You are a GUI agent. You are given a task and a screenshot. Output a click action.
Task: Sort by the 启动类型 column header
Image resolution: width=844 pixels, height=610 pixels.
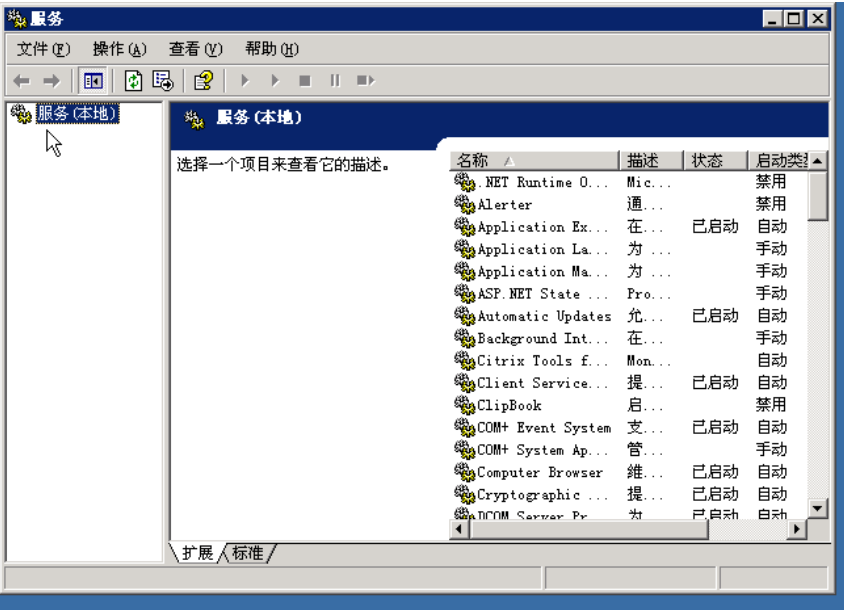(x=778, y=160)
